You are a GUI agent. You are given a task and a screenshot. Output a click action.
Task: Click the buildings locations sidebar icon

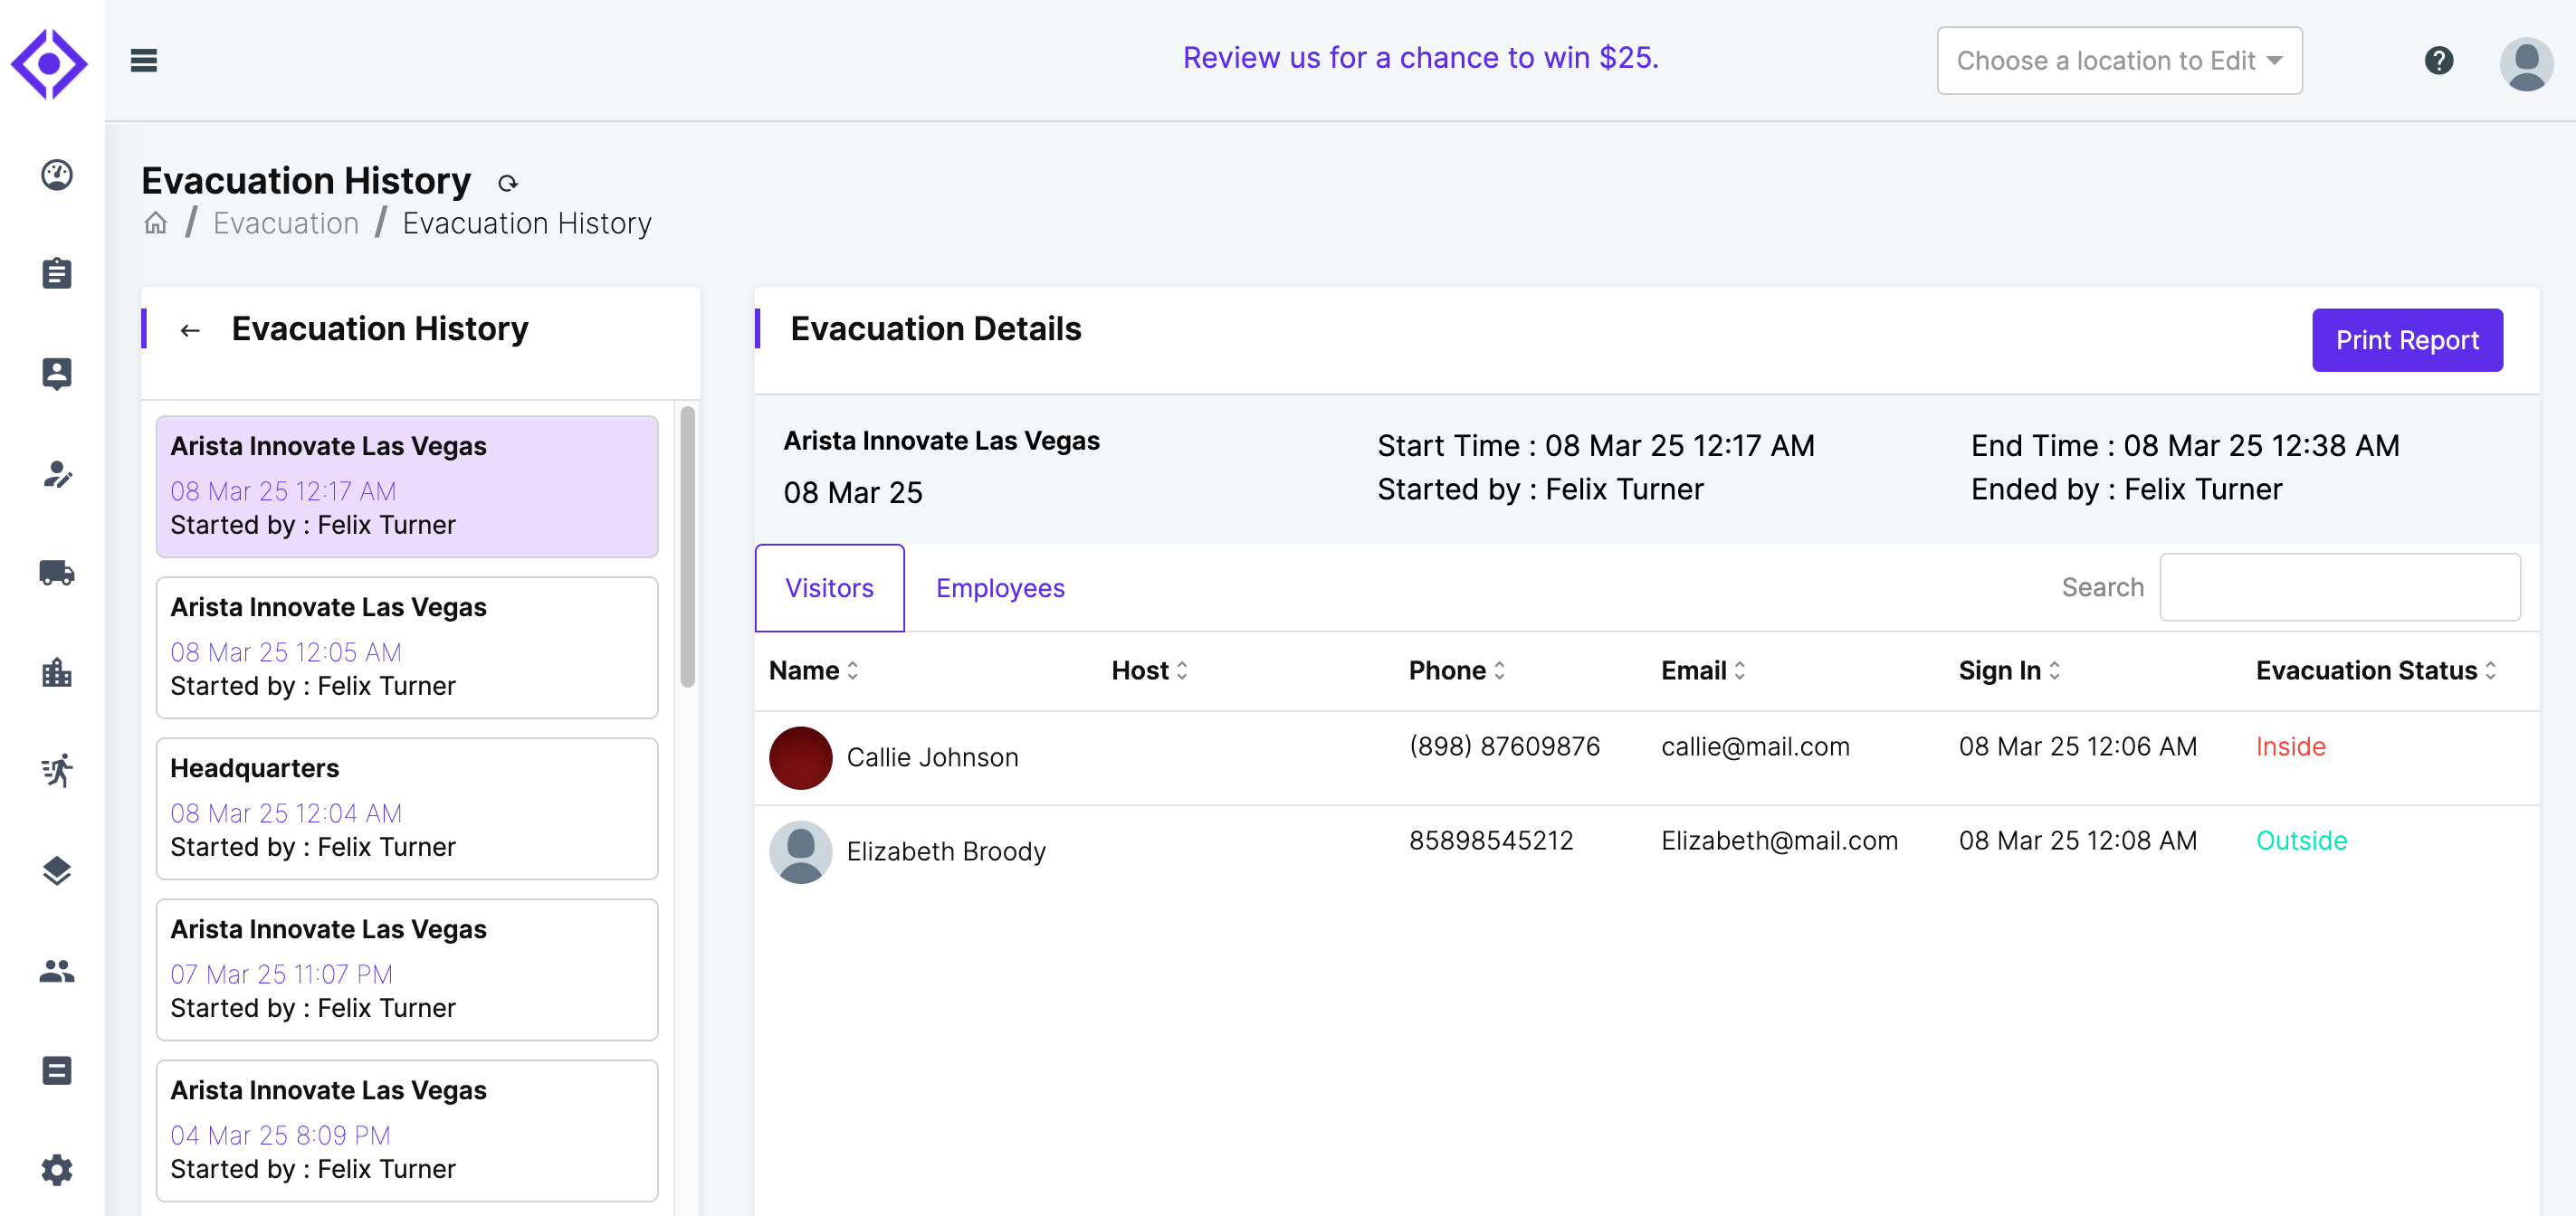57,672
